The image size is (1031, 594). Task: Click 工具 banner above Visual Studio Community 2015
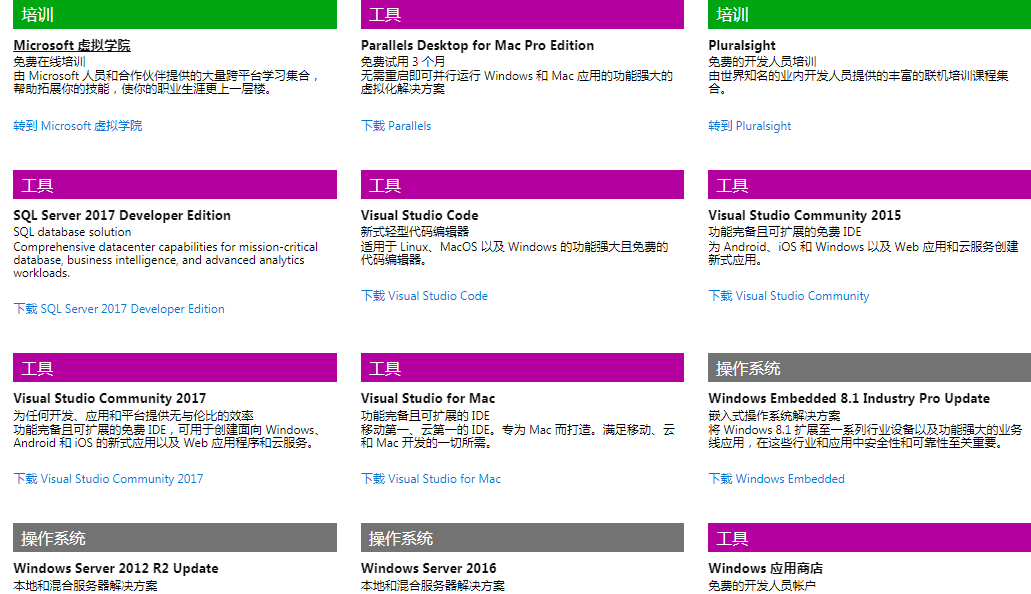click(x=869, y=185)
